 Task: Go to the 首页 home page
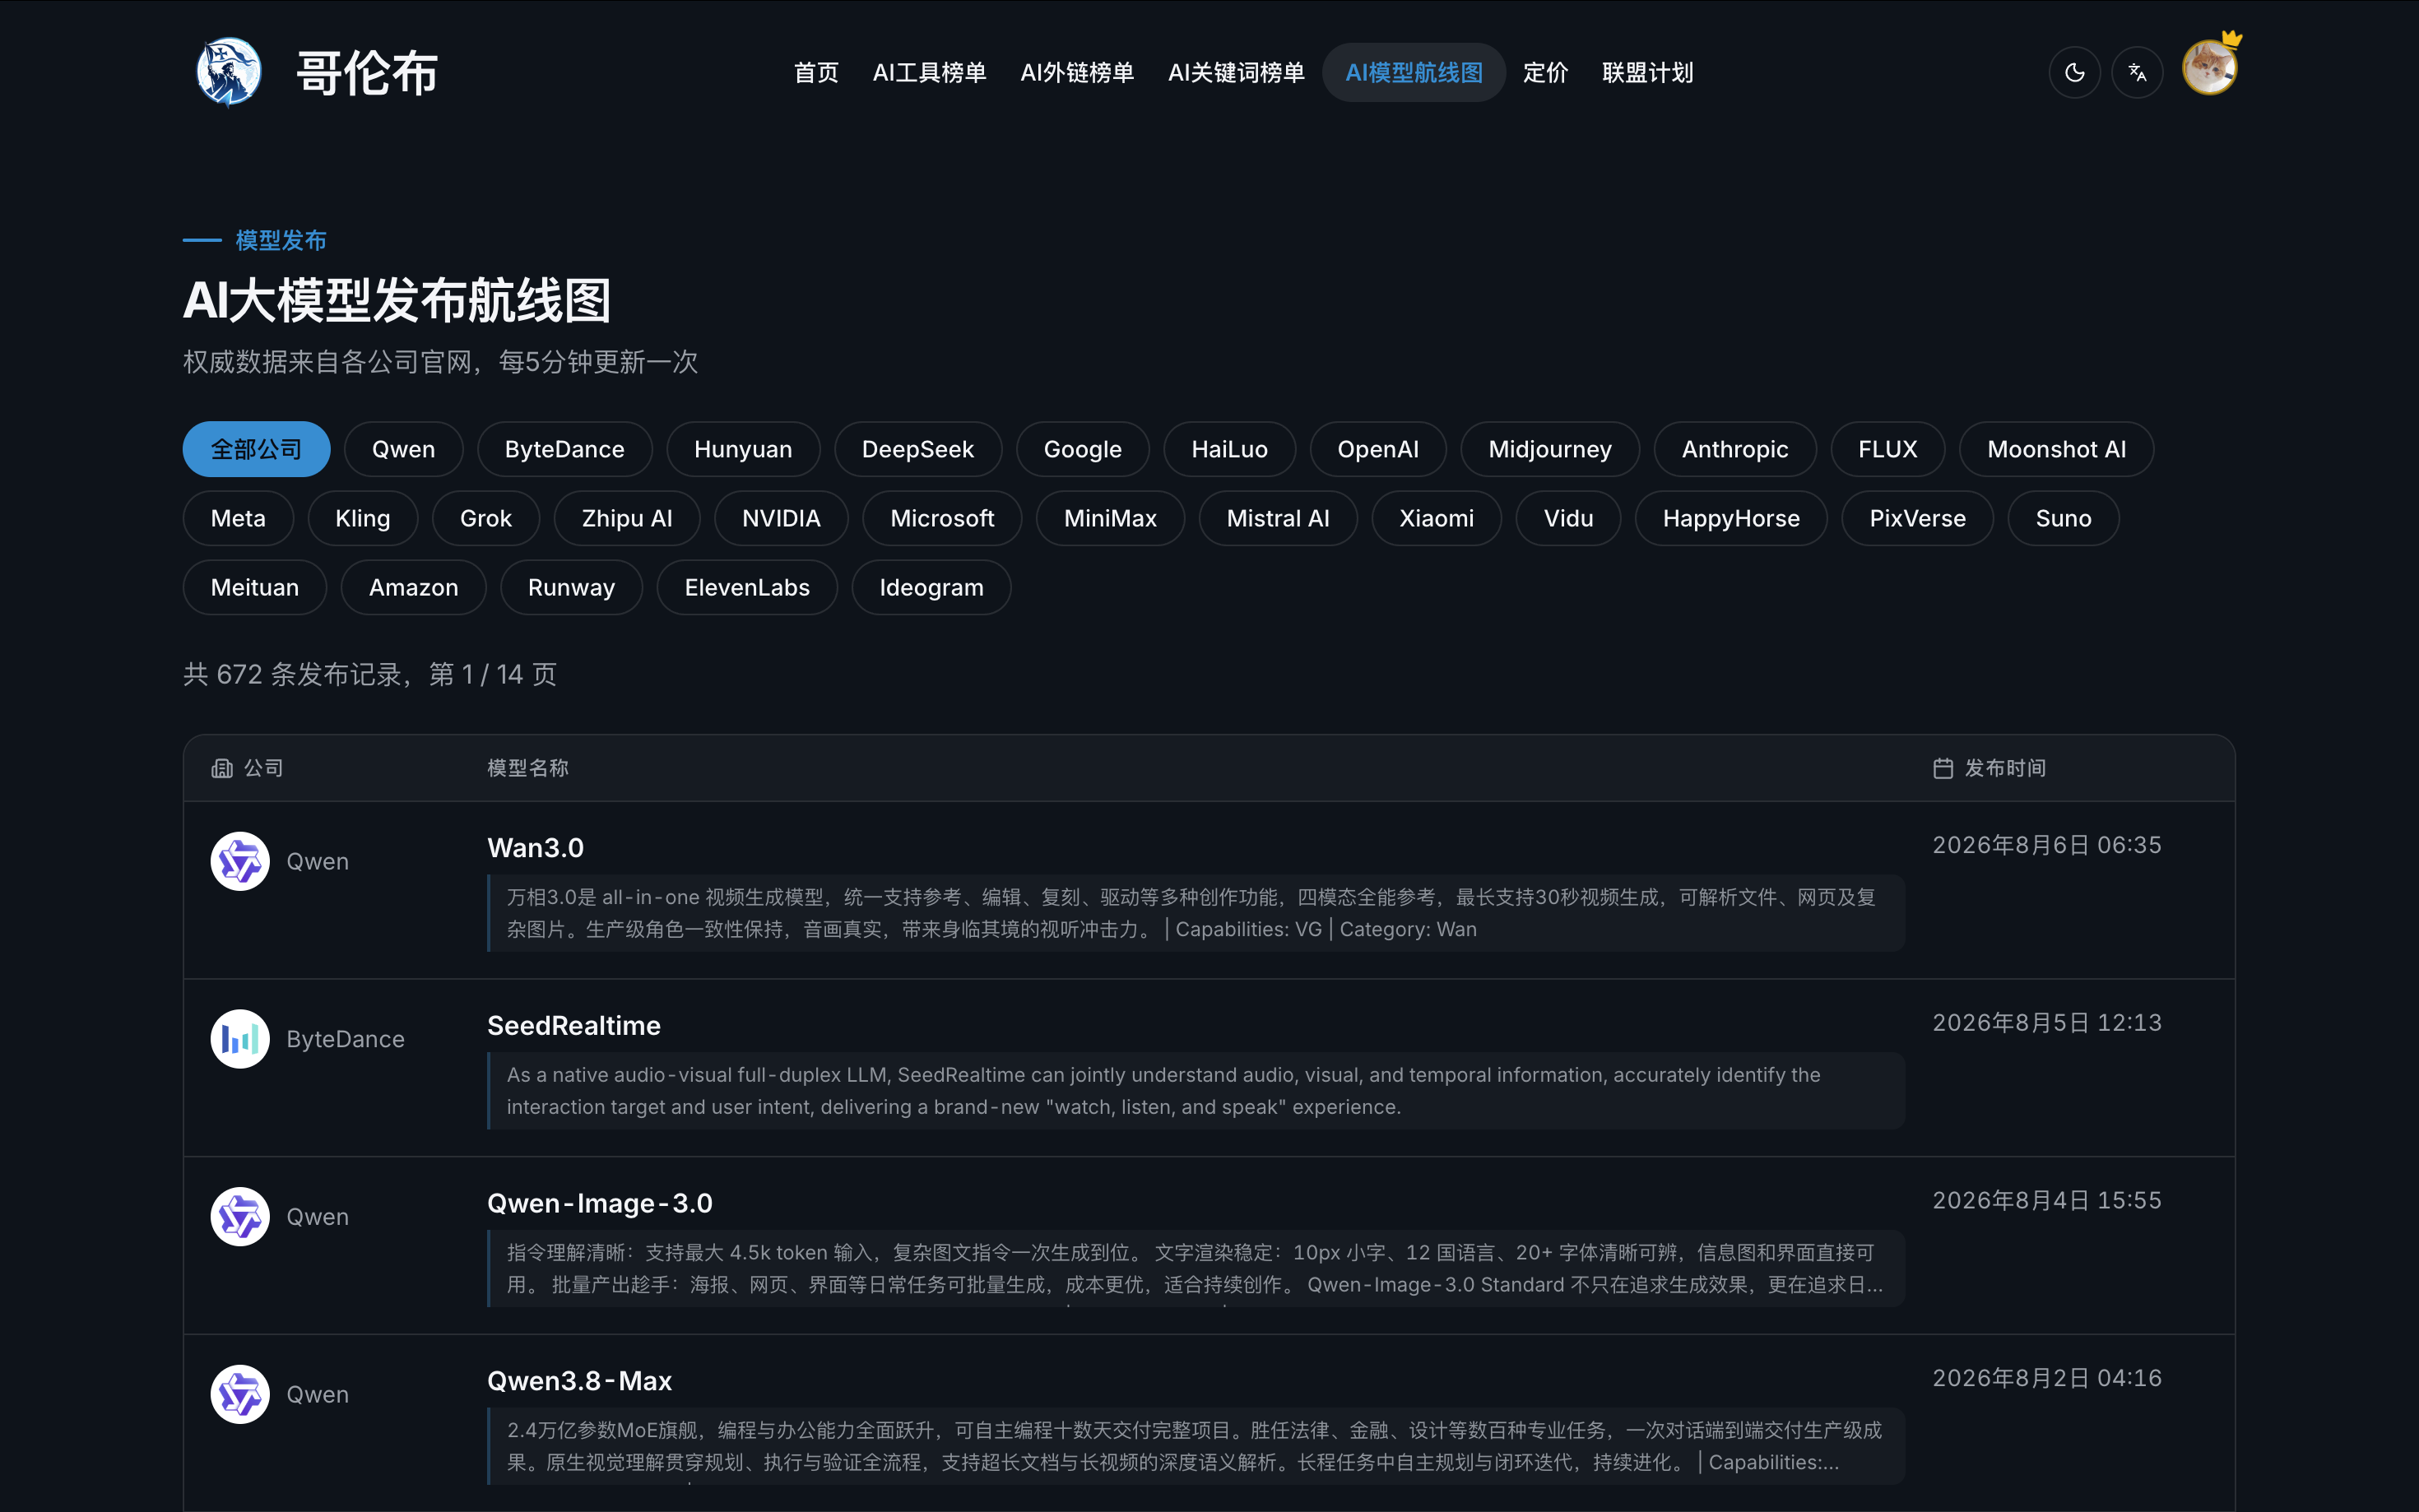(x=816, y=72)
